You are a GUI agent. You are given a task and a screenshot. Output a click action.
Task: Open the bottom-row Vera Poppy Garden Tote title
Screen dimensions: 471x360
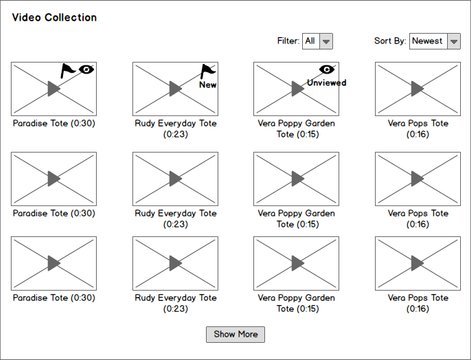[x=296, y=303]
